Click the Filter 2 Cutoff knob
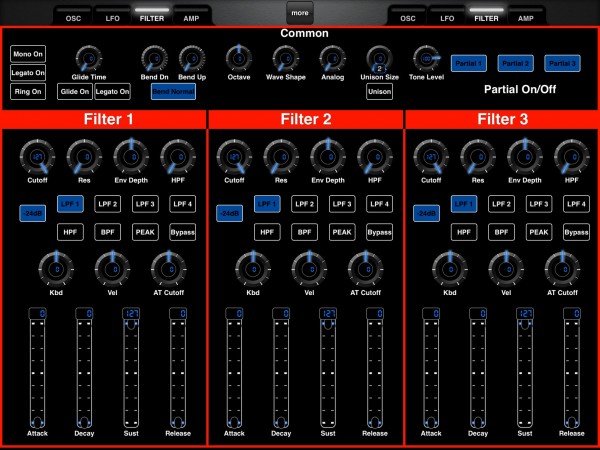600x450 pixels. 234,157
